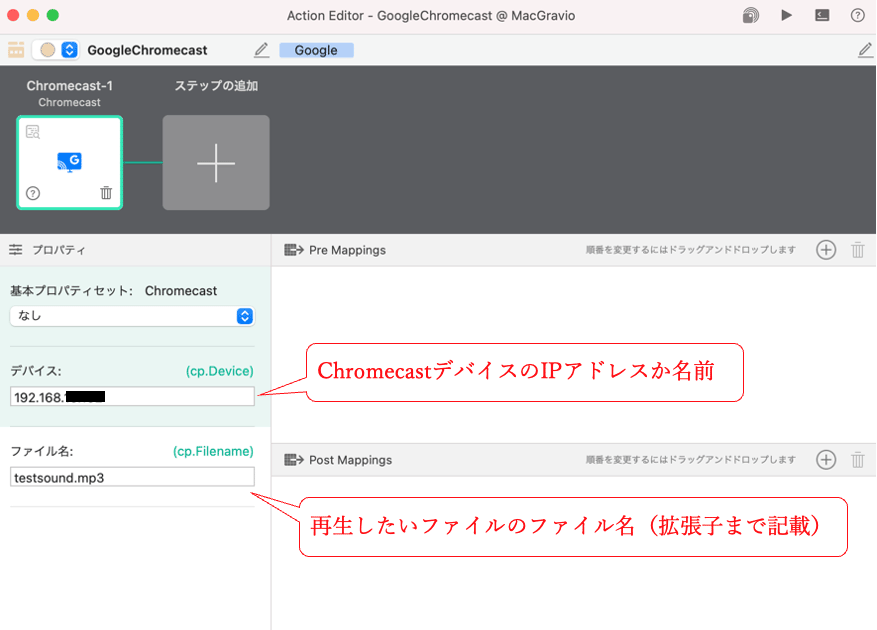Delete Pre Mapping with trash icon

pyautogui.click(x=857, y=250)
